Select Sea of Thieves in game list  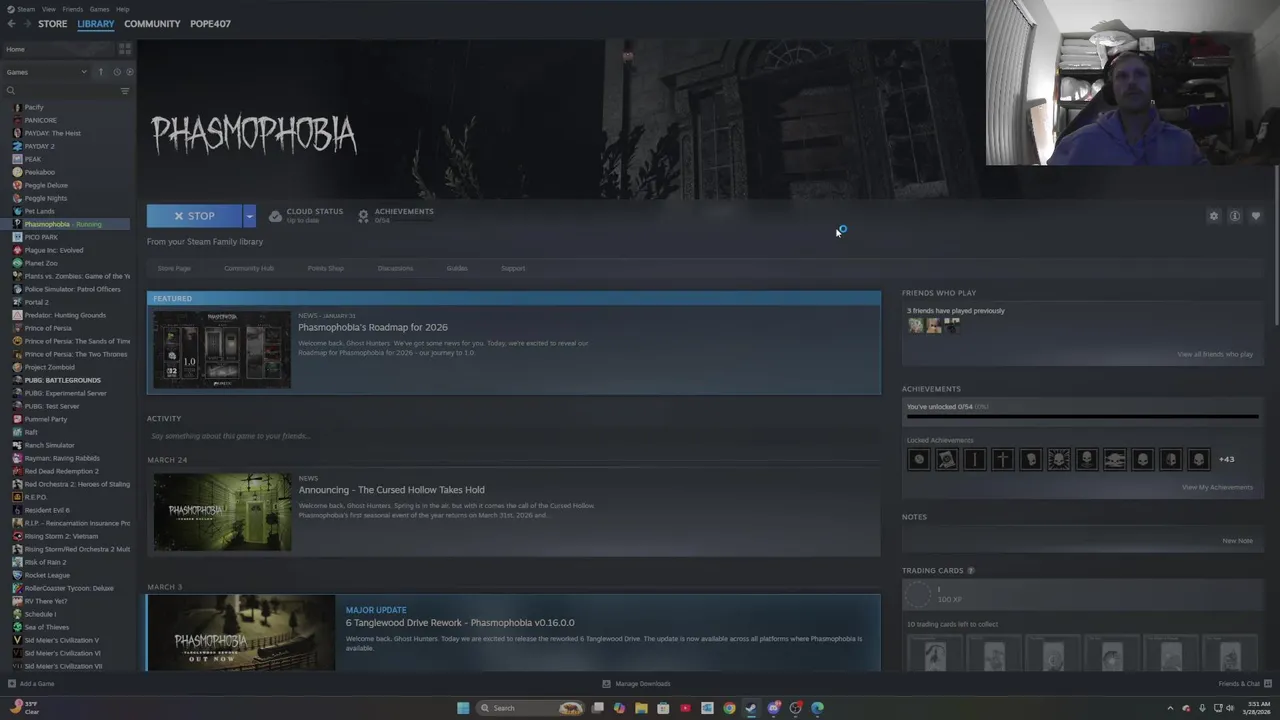pyautogui.click(x=46, y=627)
